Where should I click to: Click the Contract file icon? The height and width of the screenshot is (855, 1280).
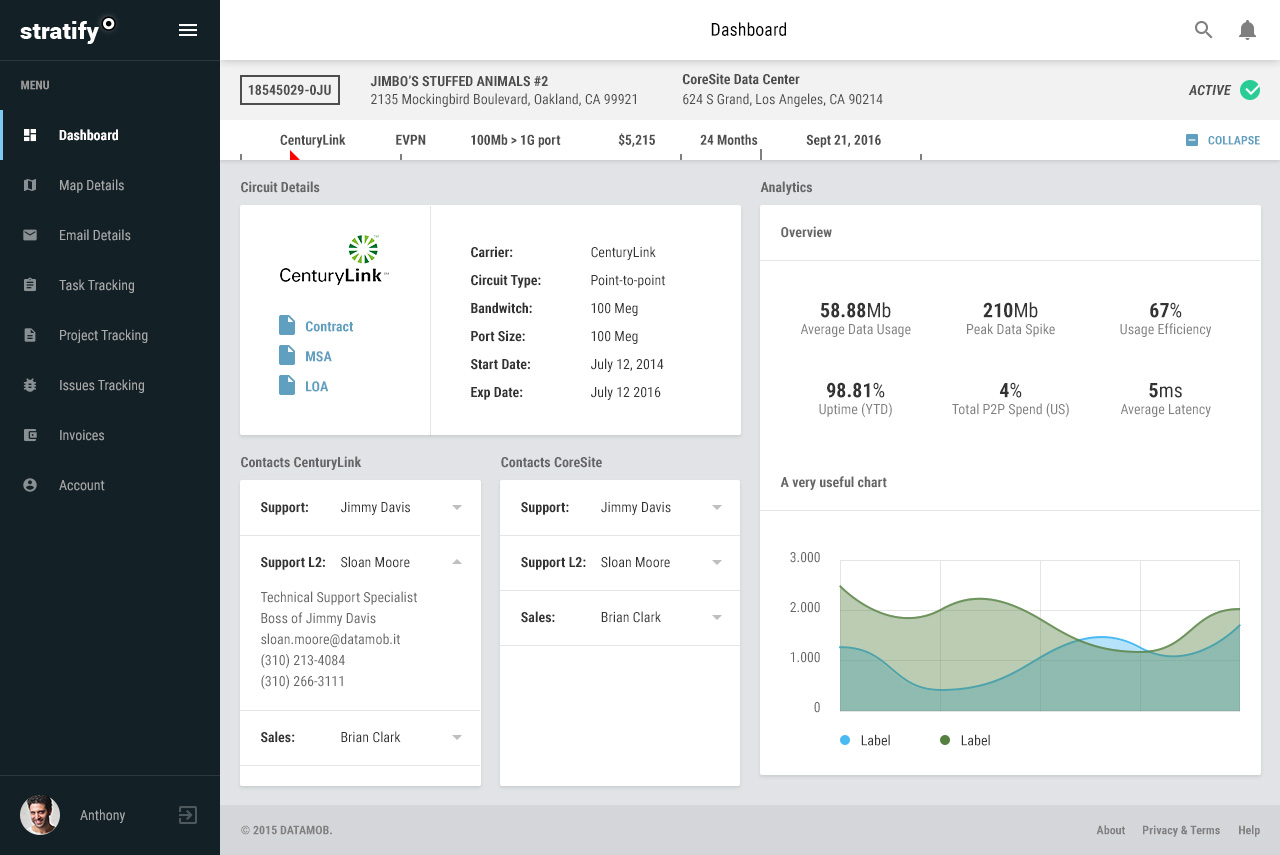pos(287,326)
